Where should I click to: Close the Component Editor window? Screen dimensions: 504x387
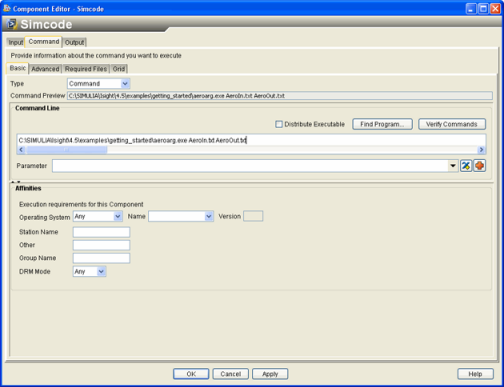495,9
